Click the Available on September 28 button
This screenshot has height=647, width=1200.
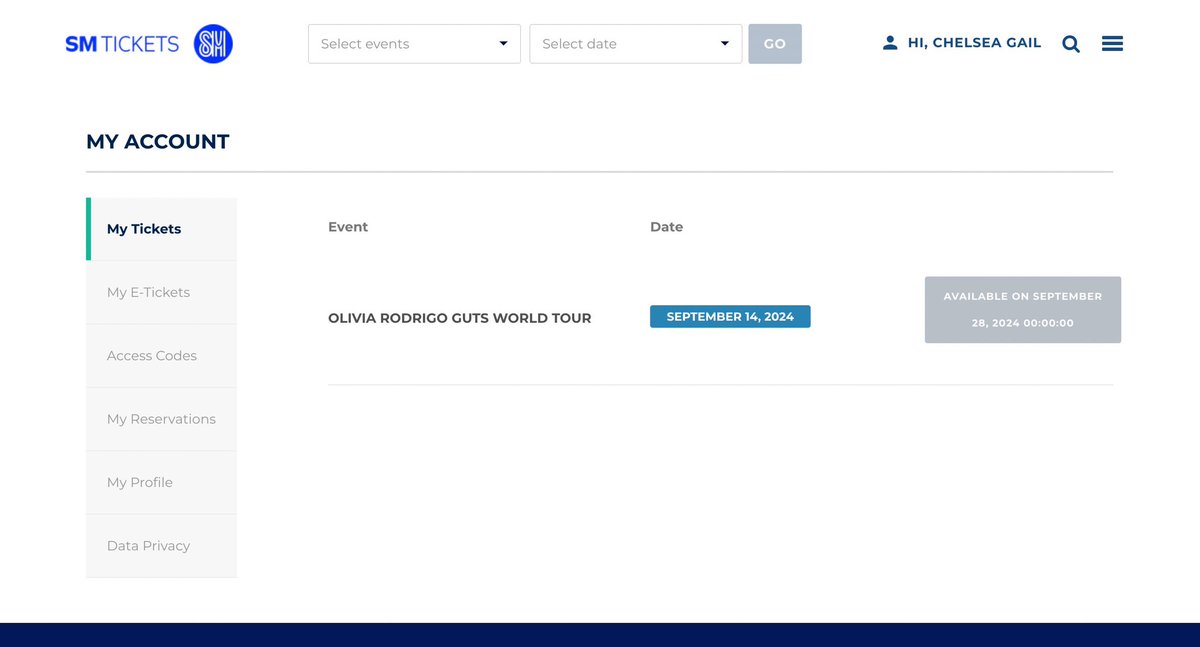(1023, 310)
